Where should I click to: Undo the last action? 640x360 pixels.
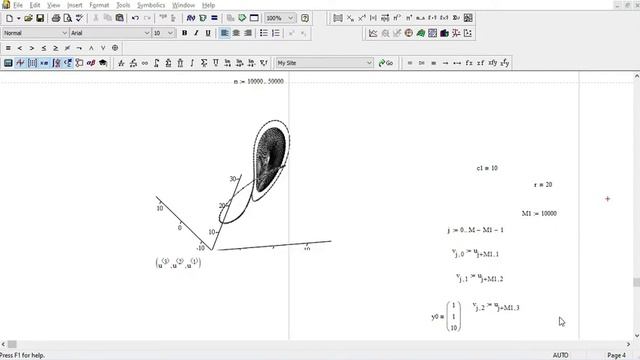(x=135, y=18)
